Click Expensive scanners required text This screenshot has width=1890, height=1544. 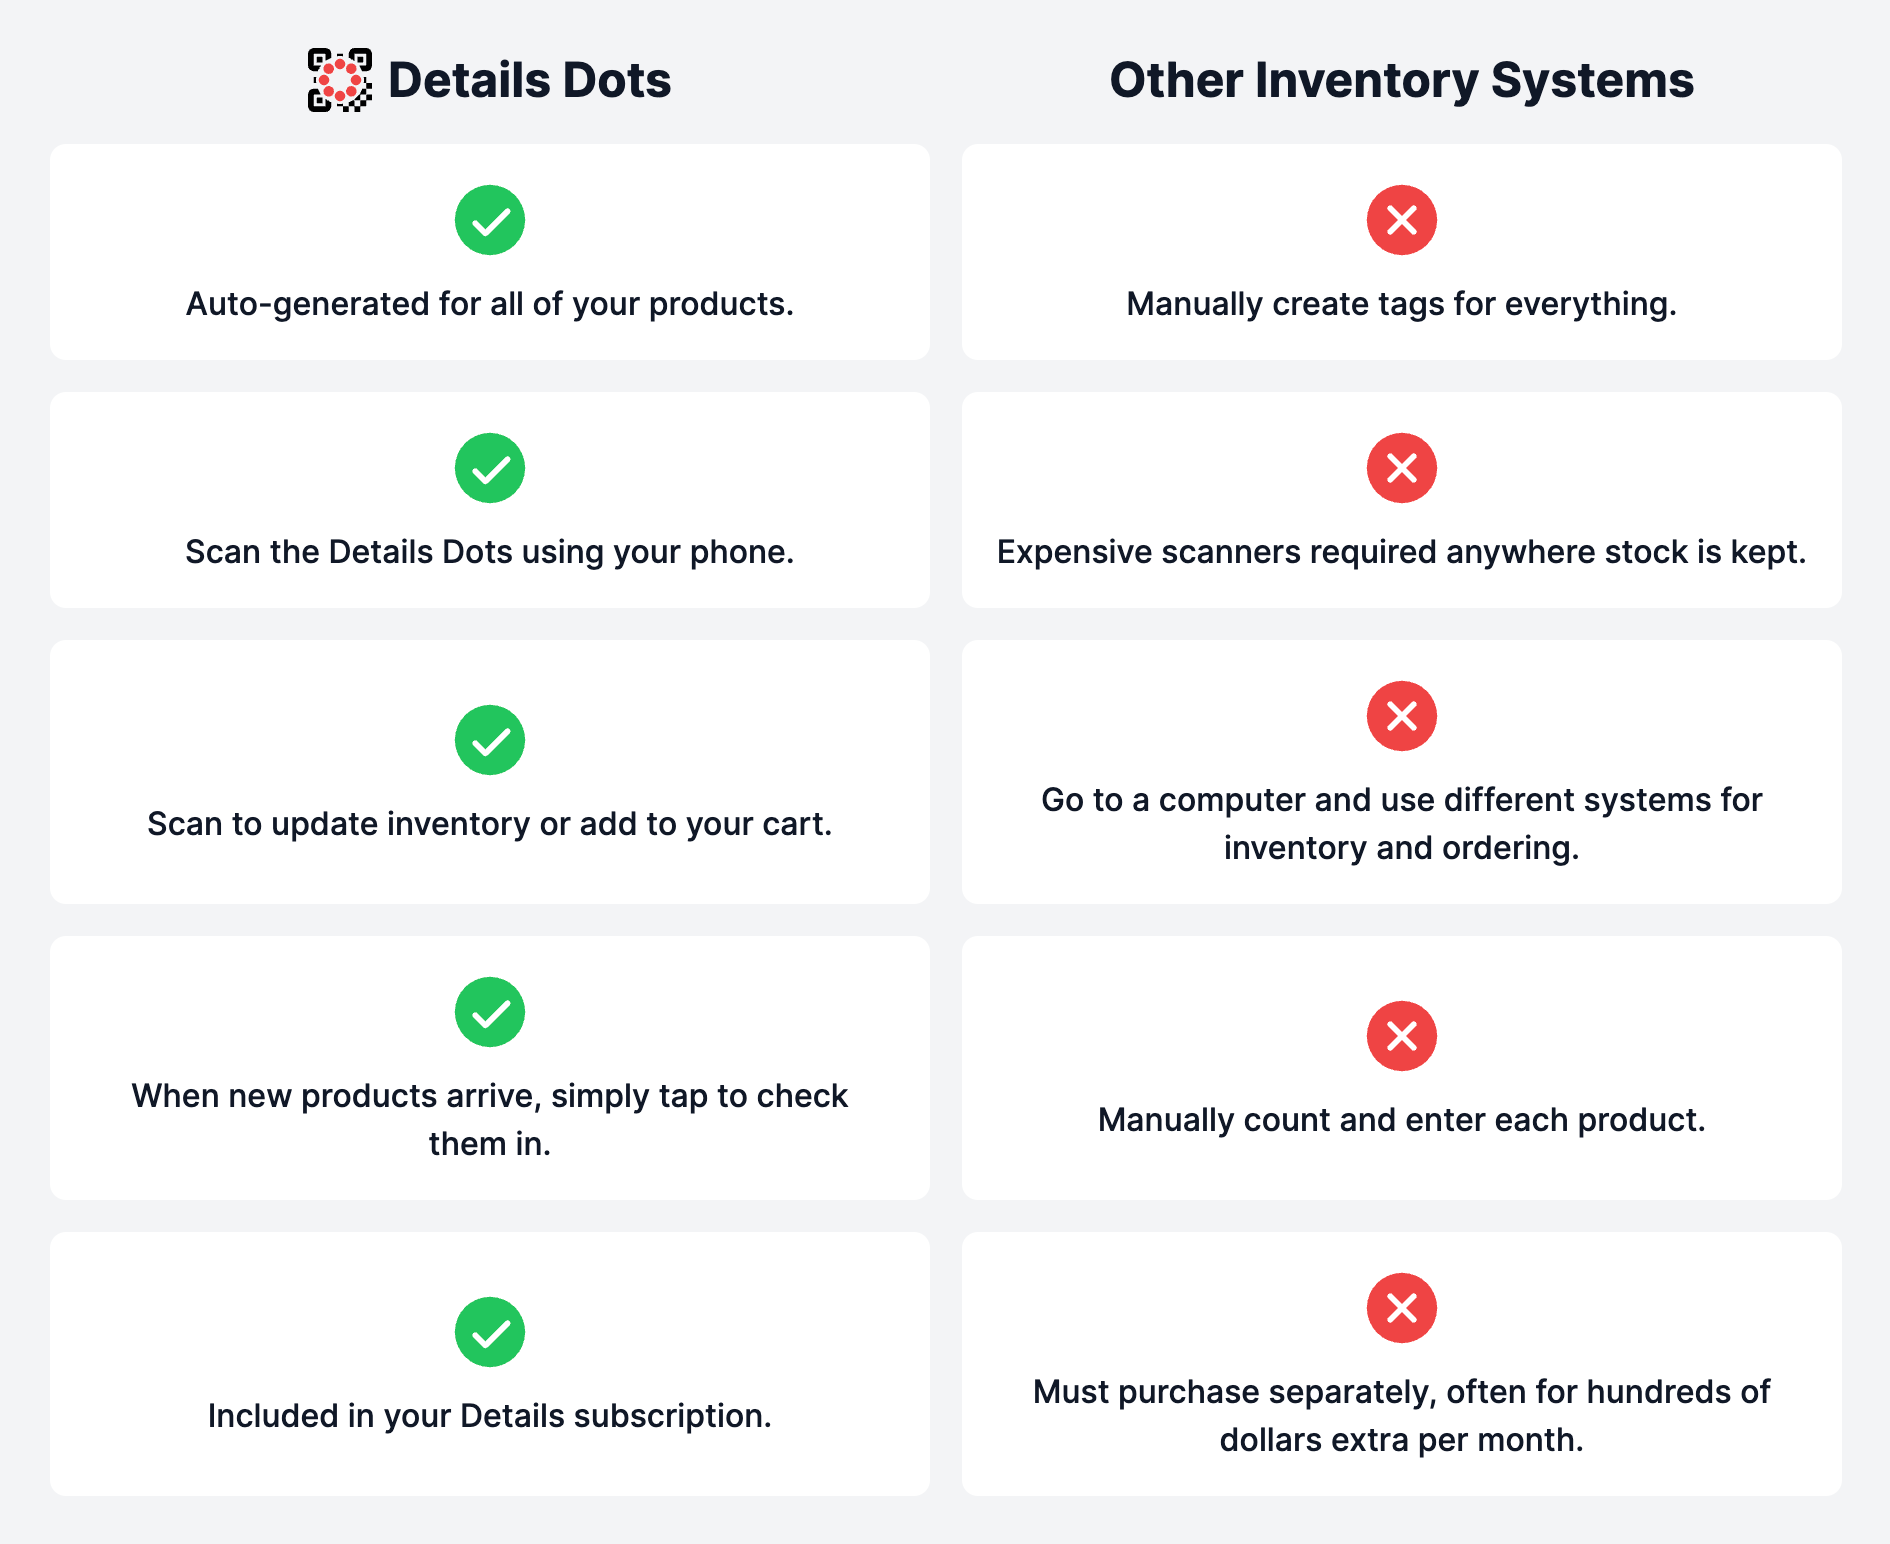point(1402,552)
